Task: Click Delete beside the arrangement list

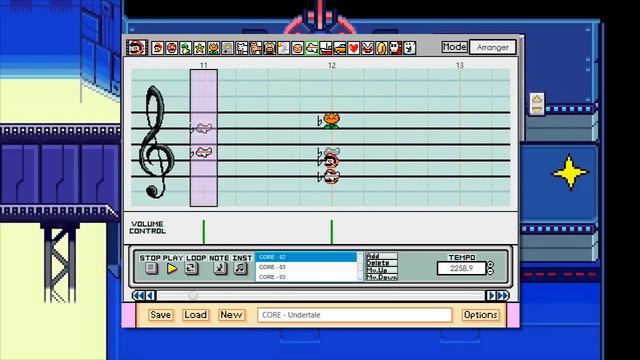Action: tap(381, 263)
